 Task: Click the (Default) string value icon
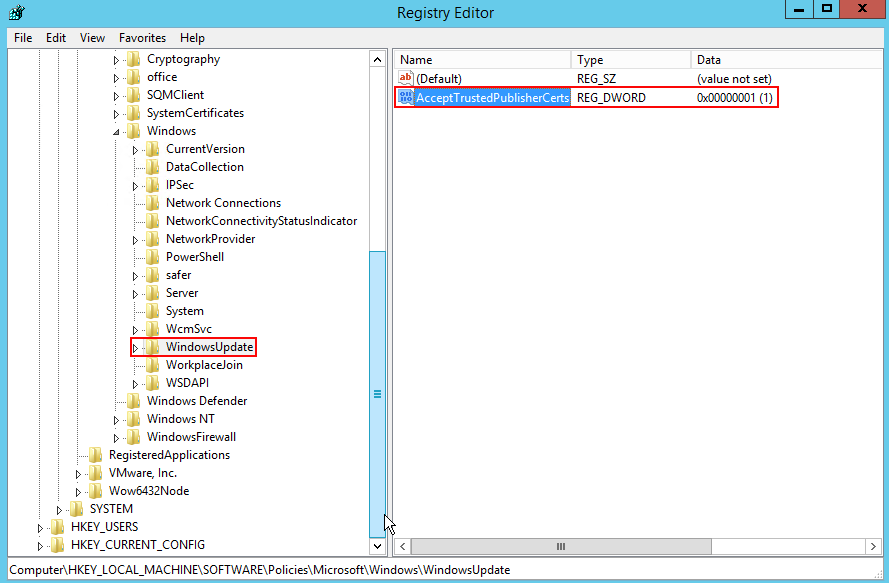pos(405,78)
